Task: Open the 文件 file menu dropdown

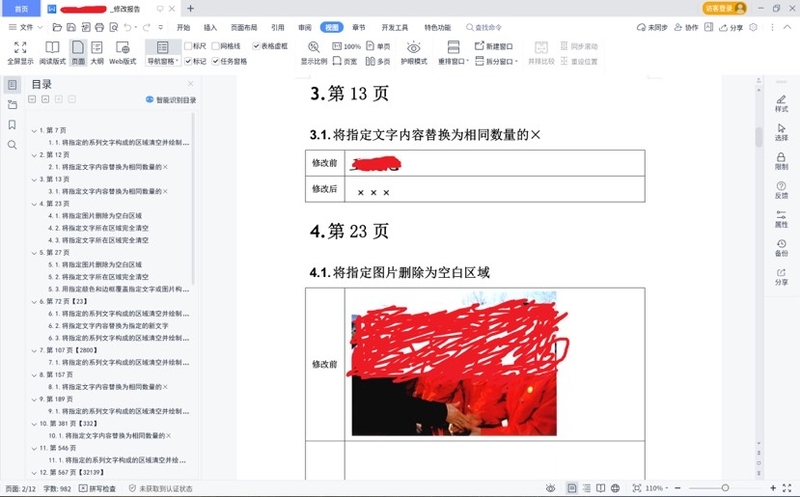Action: click(26, 27)
